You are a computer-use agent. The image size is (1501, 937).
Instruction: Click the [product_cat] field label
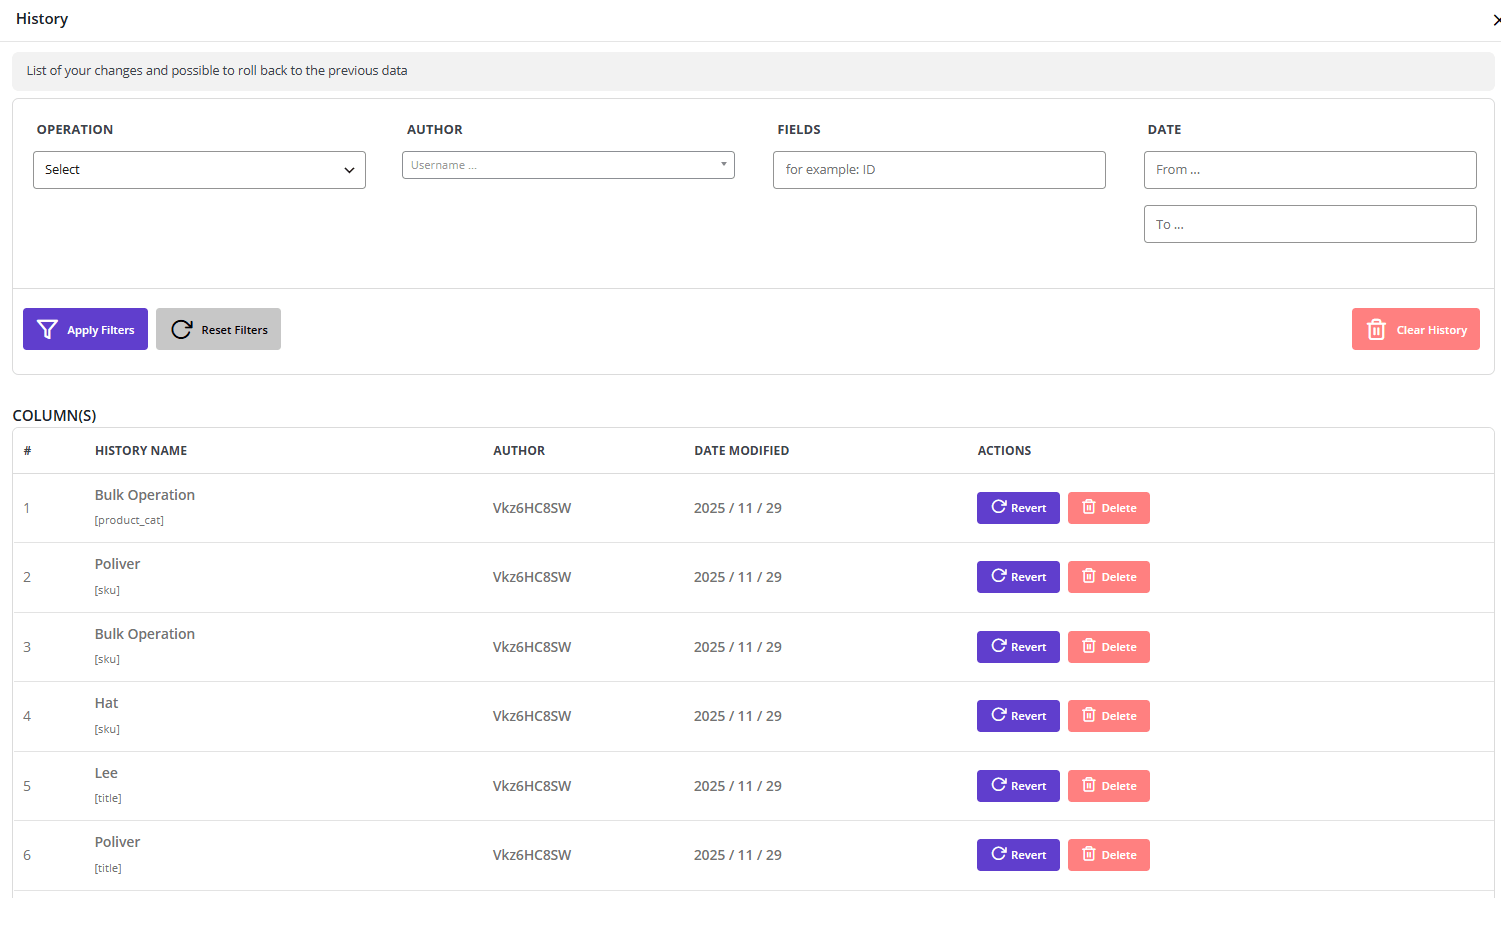129,520
